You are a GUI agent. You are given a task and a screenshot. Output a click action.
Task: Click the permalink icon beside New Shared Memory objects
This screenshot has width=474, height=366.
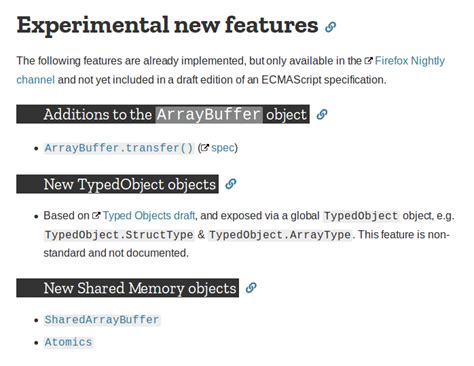[251, 288]
